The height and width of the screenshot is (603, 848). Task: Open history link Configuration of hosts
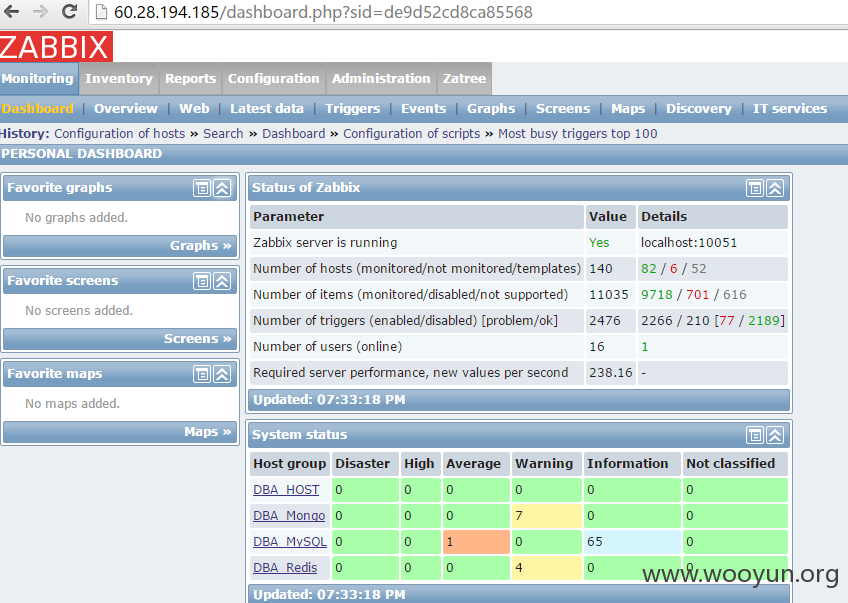click(120, 134)
